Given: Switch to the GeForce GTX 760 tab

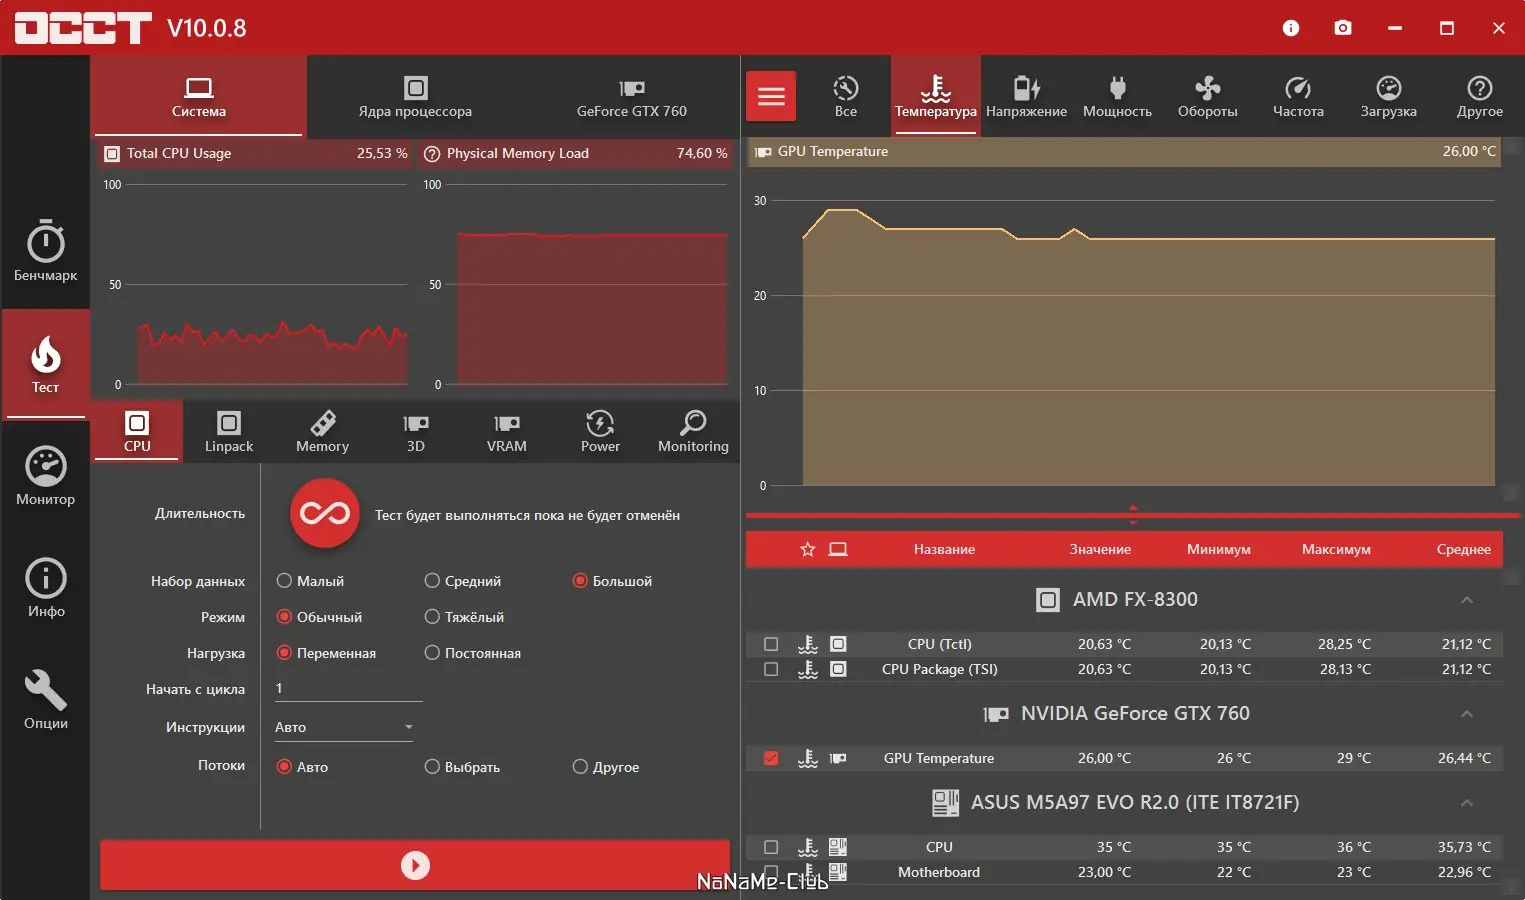Looking at the screenshot, I should tap(631, 96).
